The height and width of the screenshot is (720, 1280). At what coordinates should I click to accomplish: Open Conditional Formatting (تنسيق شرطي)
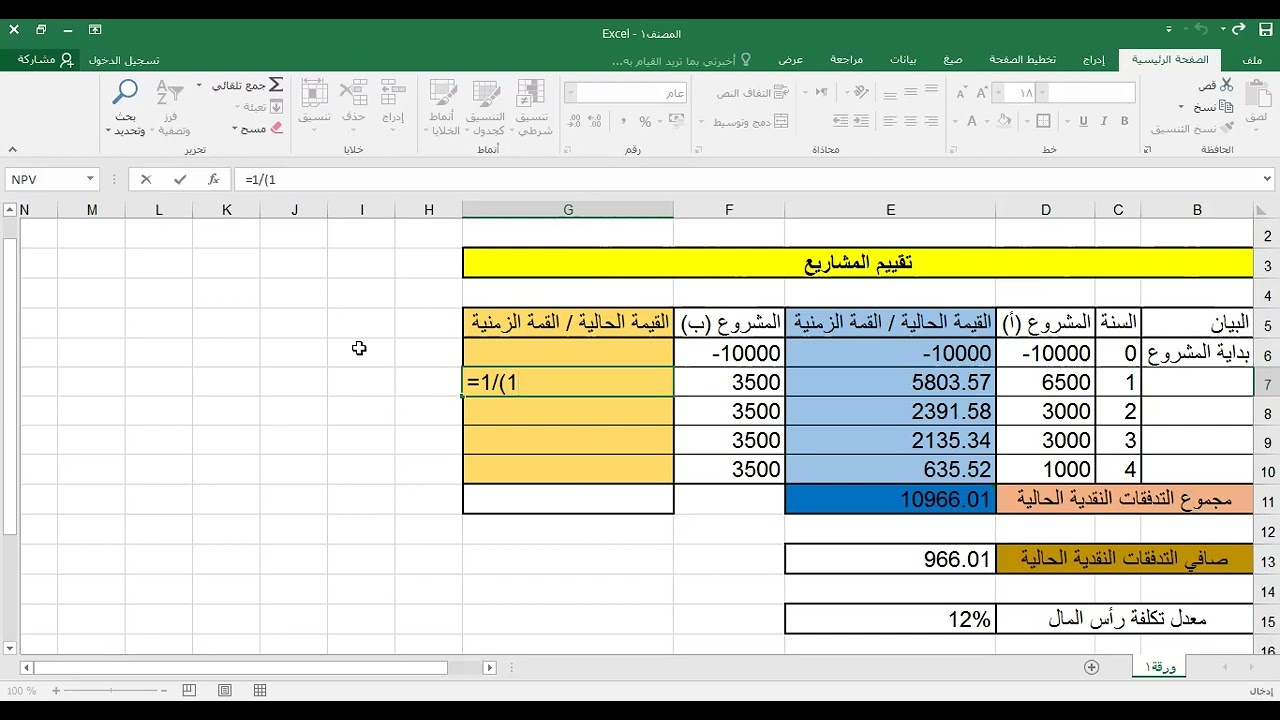[x=534, y=108]
